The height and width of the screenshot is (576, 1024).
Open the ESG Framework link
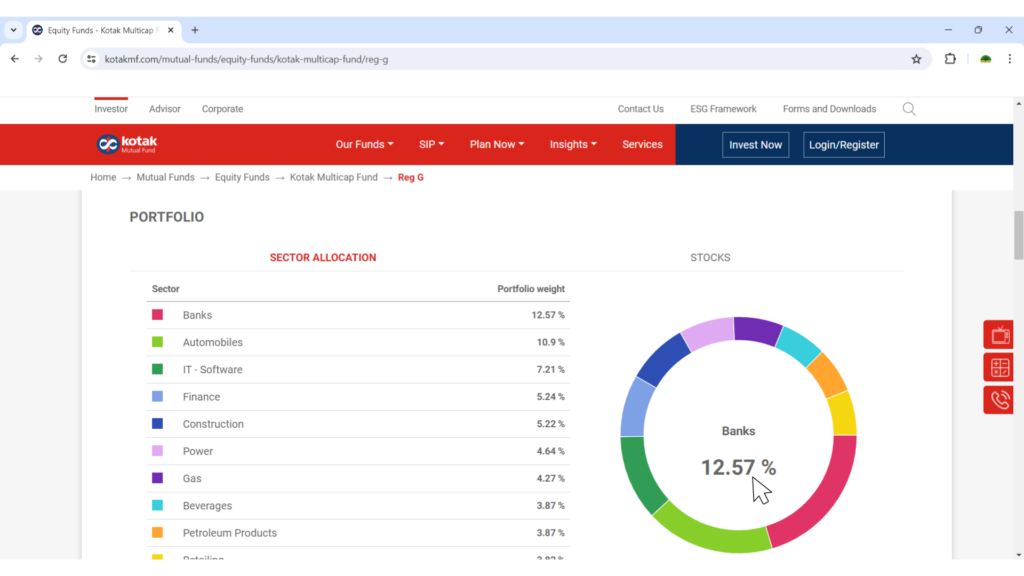click(x=723, y=109)
